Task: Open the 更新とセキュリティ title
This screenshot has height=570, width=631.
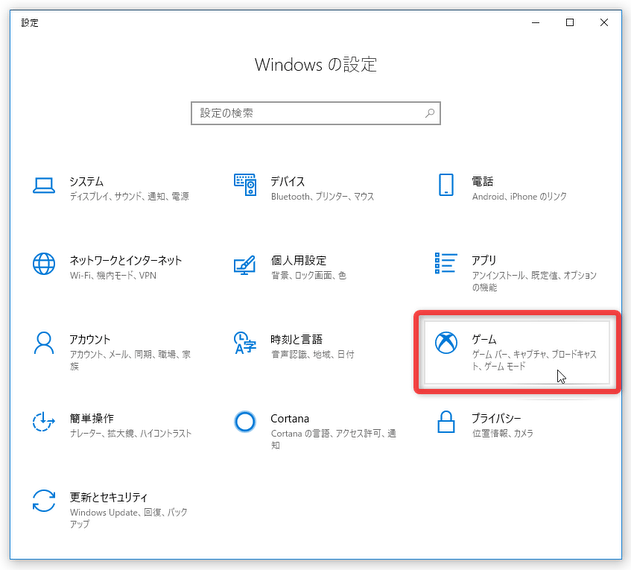Action: point(109,497)
